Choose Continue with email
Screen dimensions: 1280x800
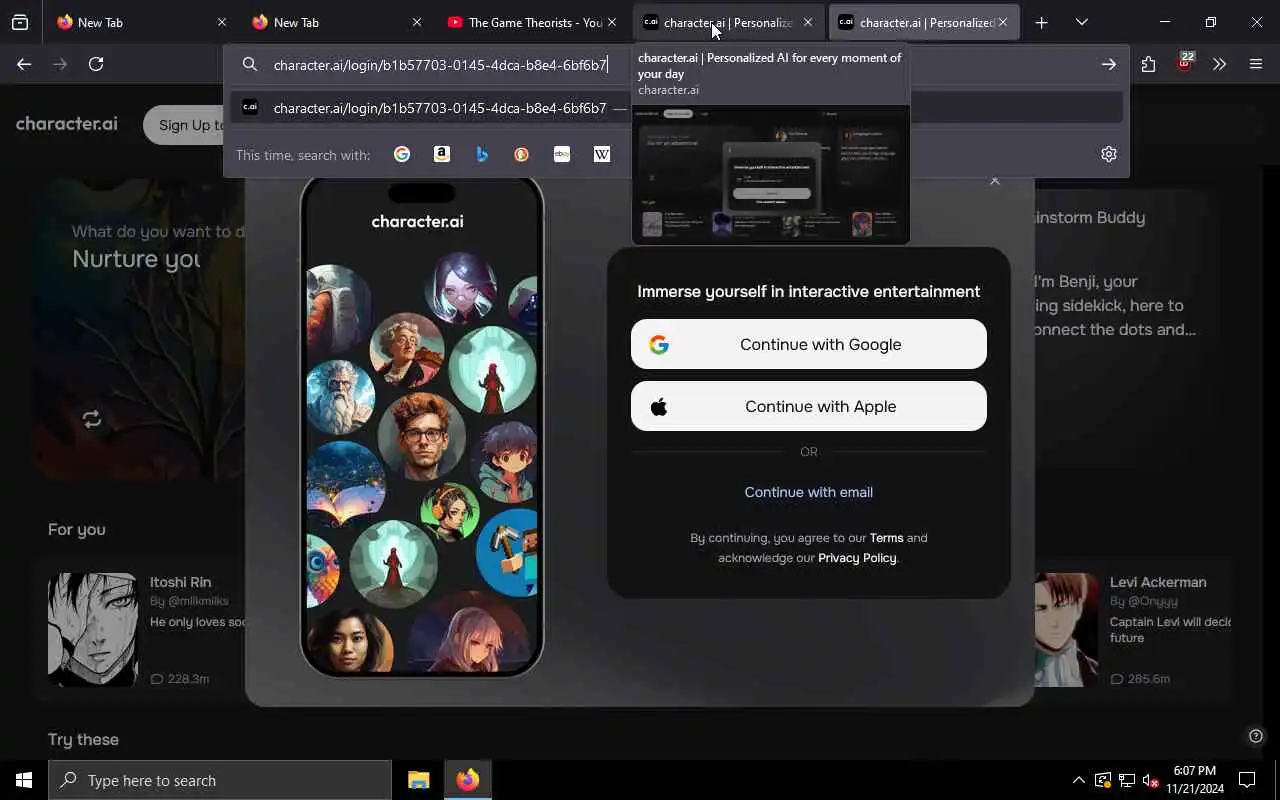pyautogui.click(x=809, y=492)
